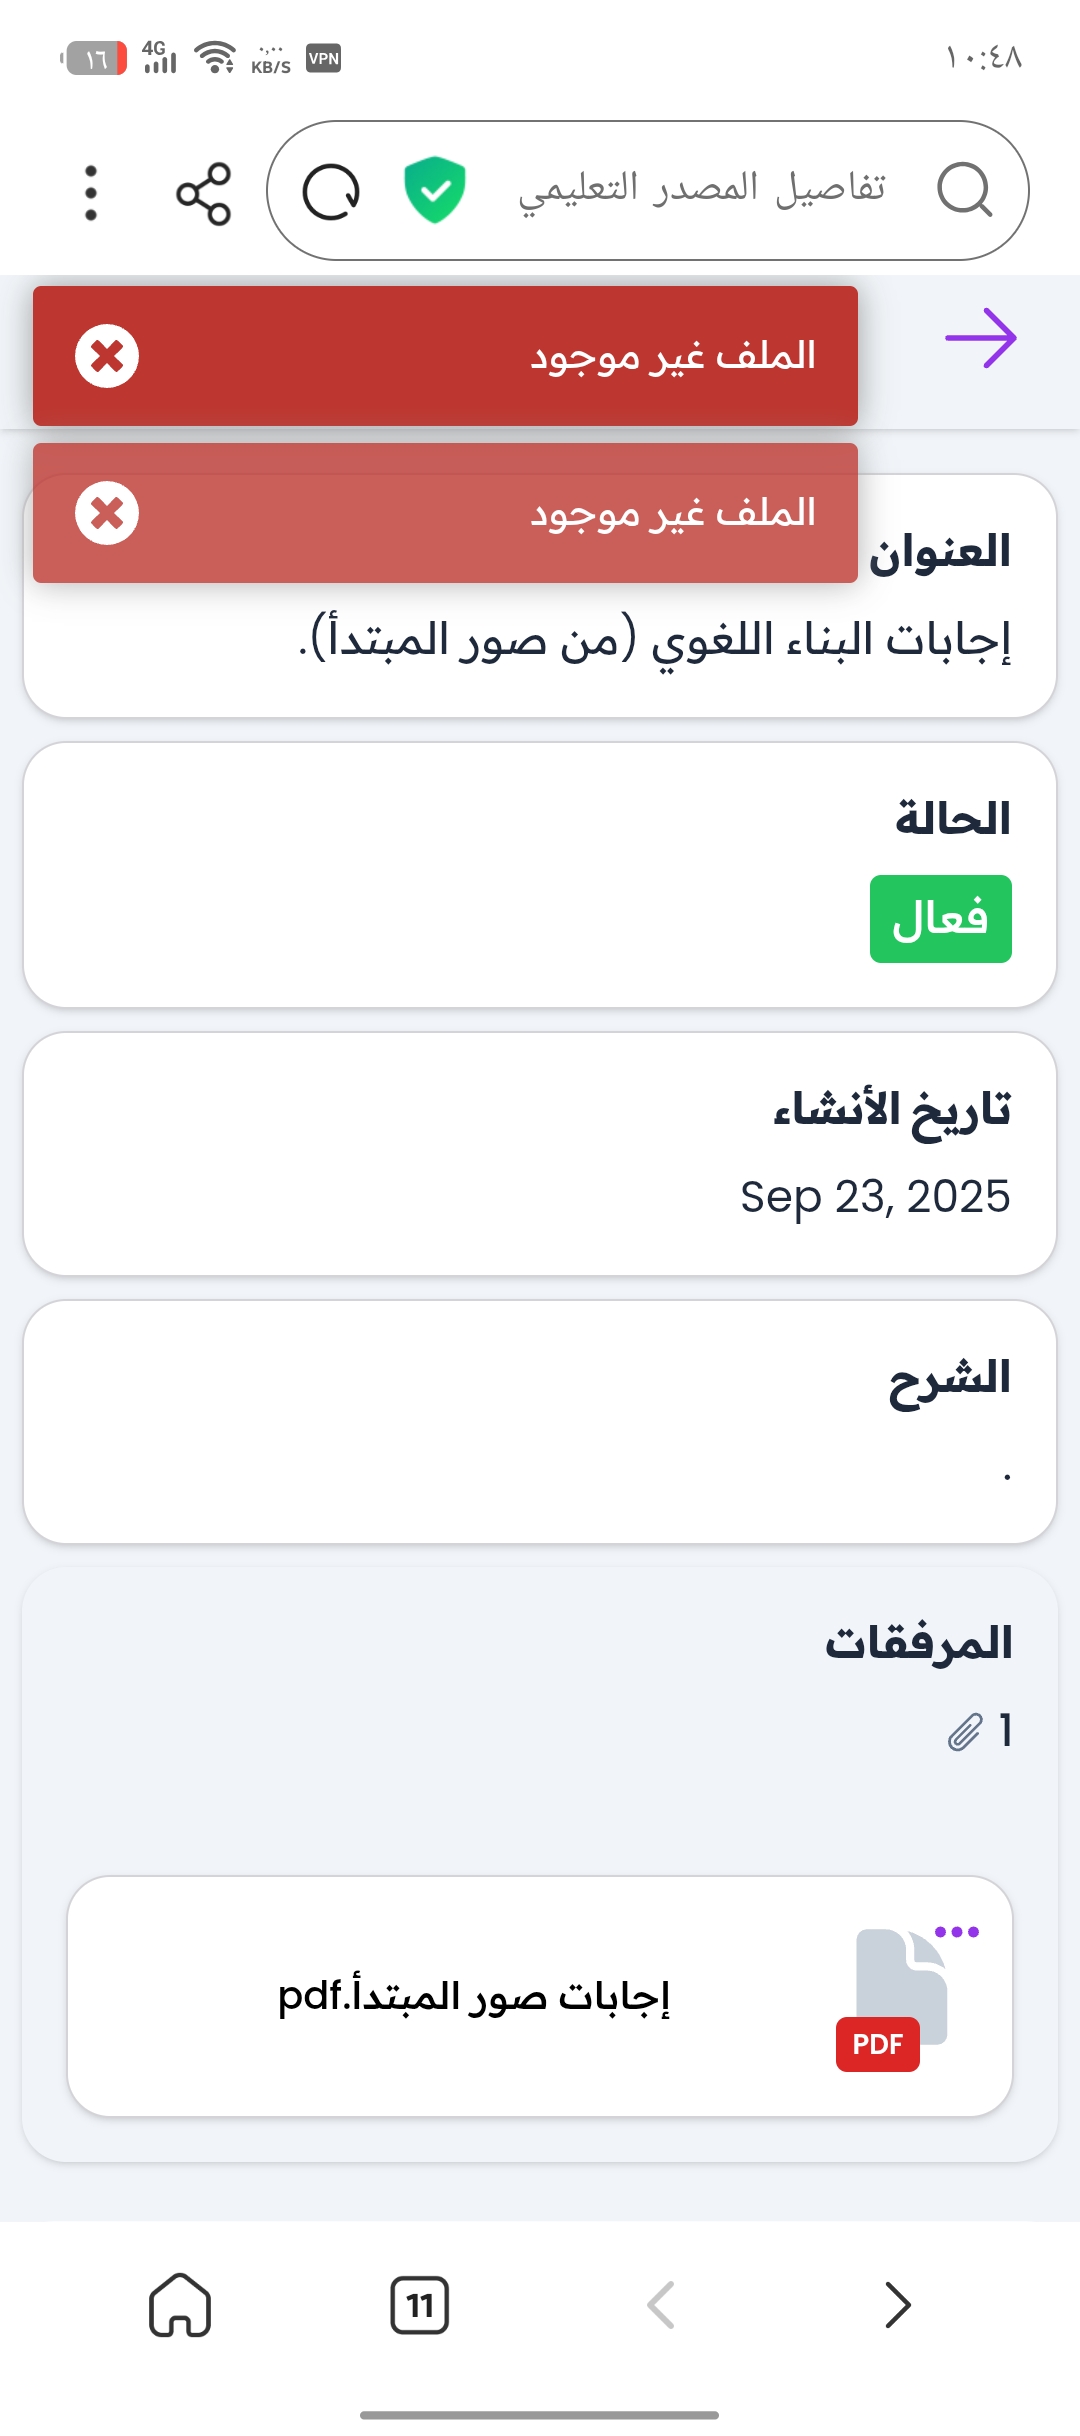The height and width of the screenshot is (2436, 1080).
Task: Reload the page with refresh icon
Action: tap(331, 192)
